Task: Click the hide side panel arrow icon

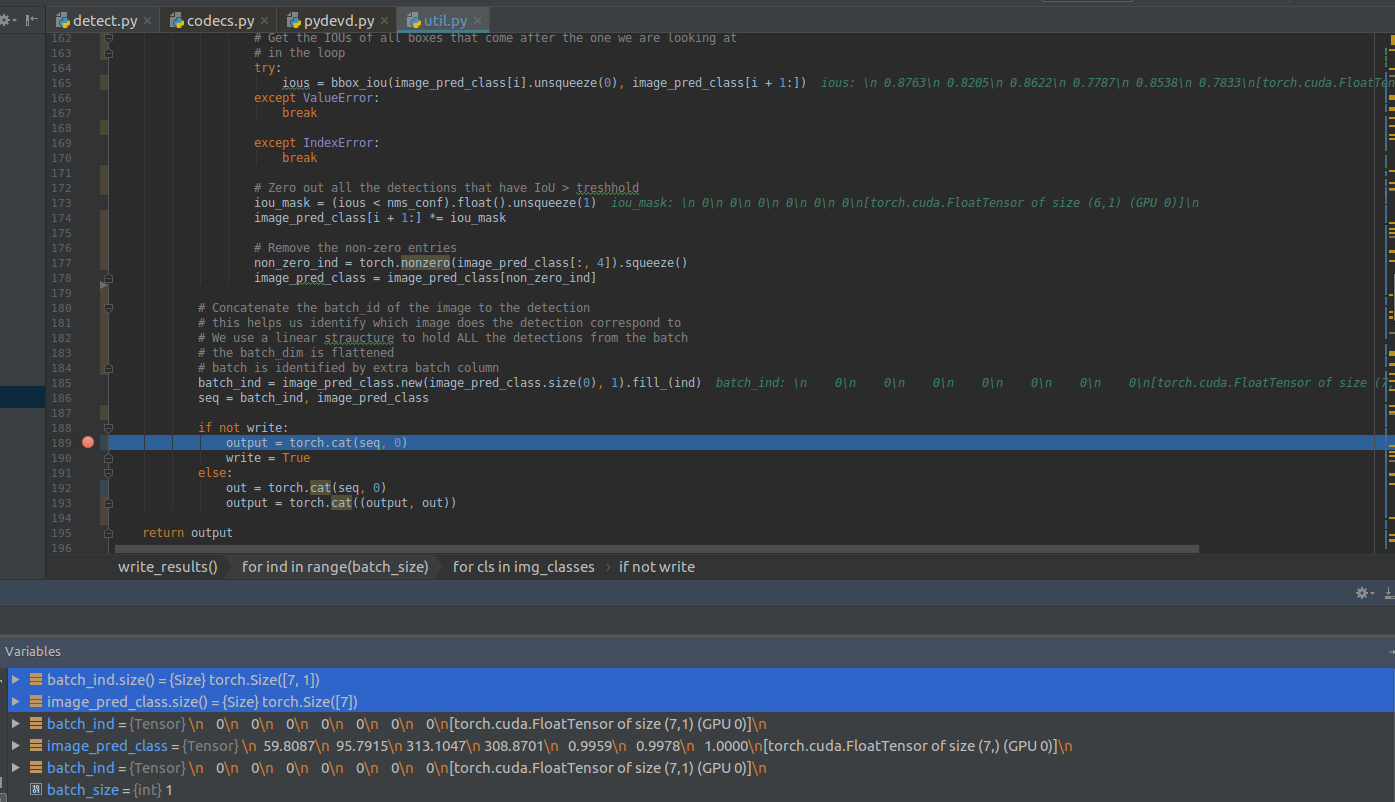Action: [x=32, y=20]
